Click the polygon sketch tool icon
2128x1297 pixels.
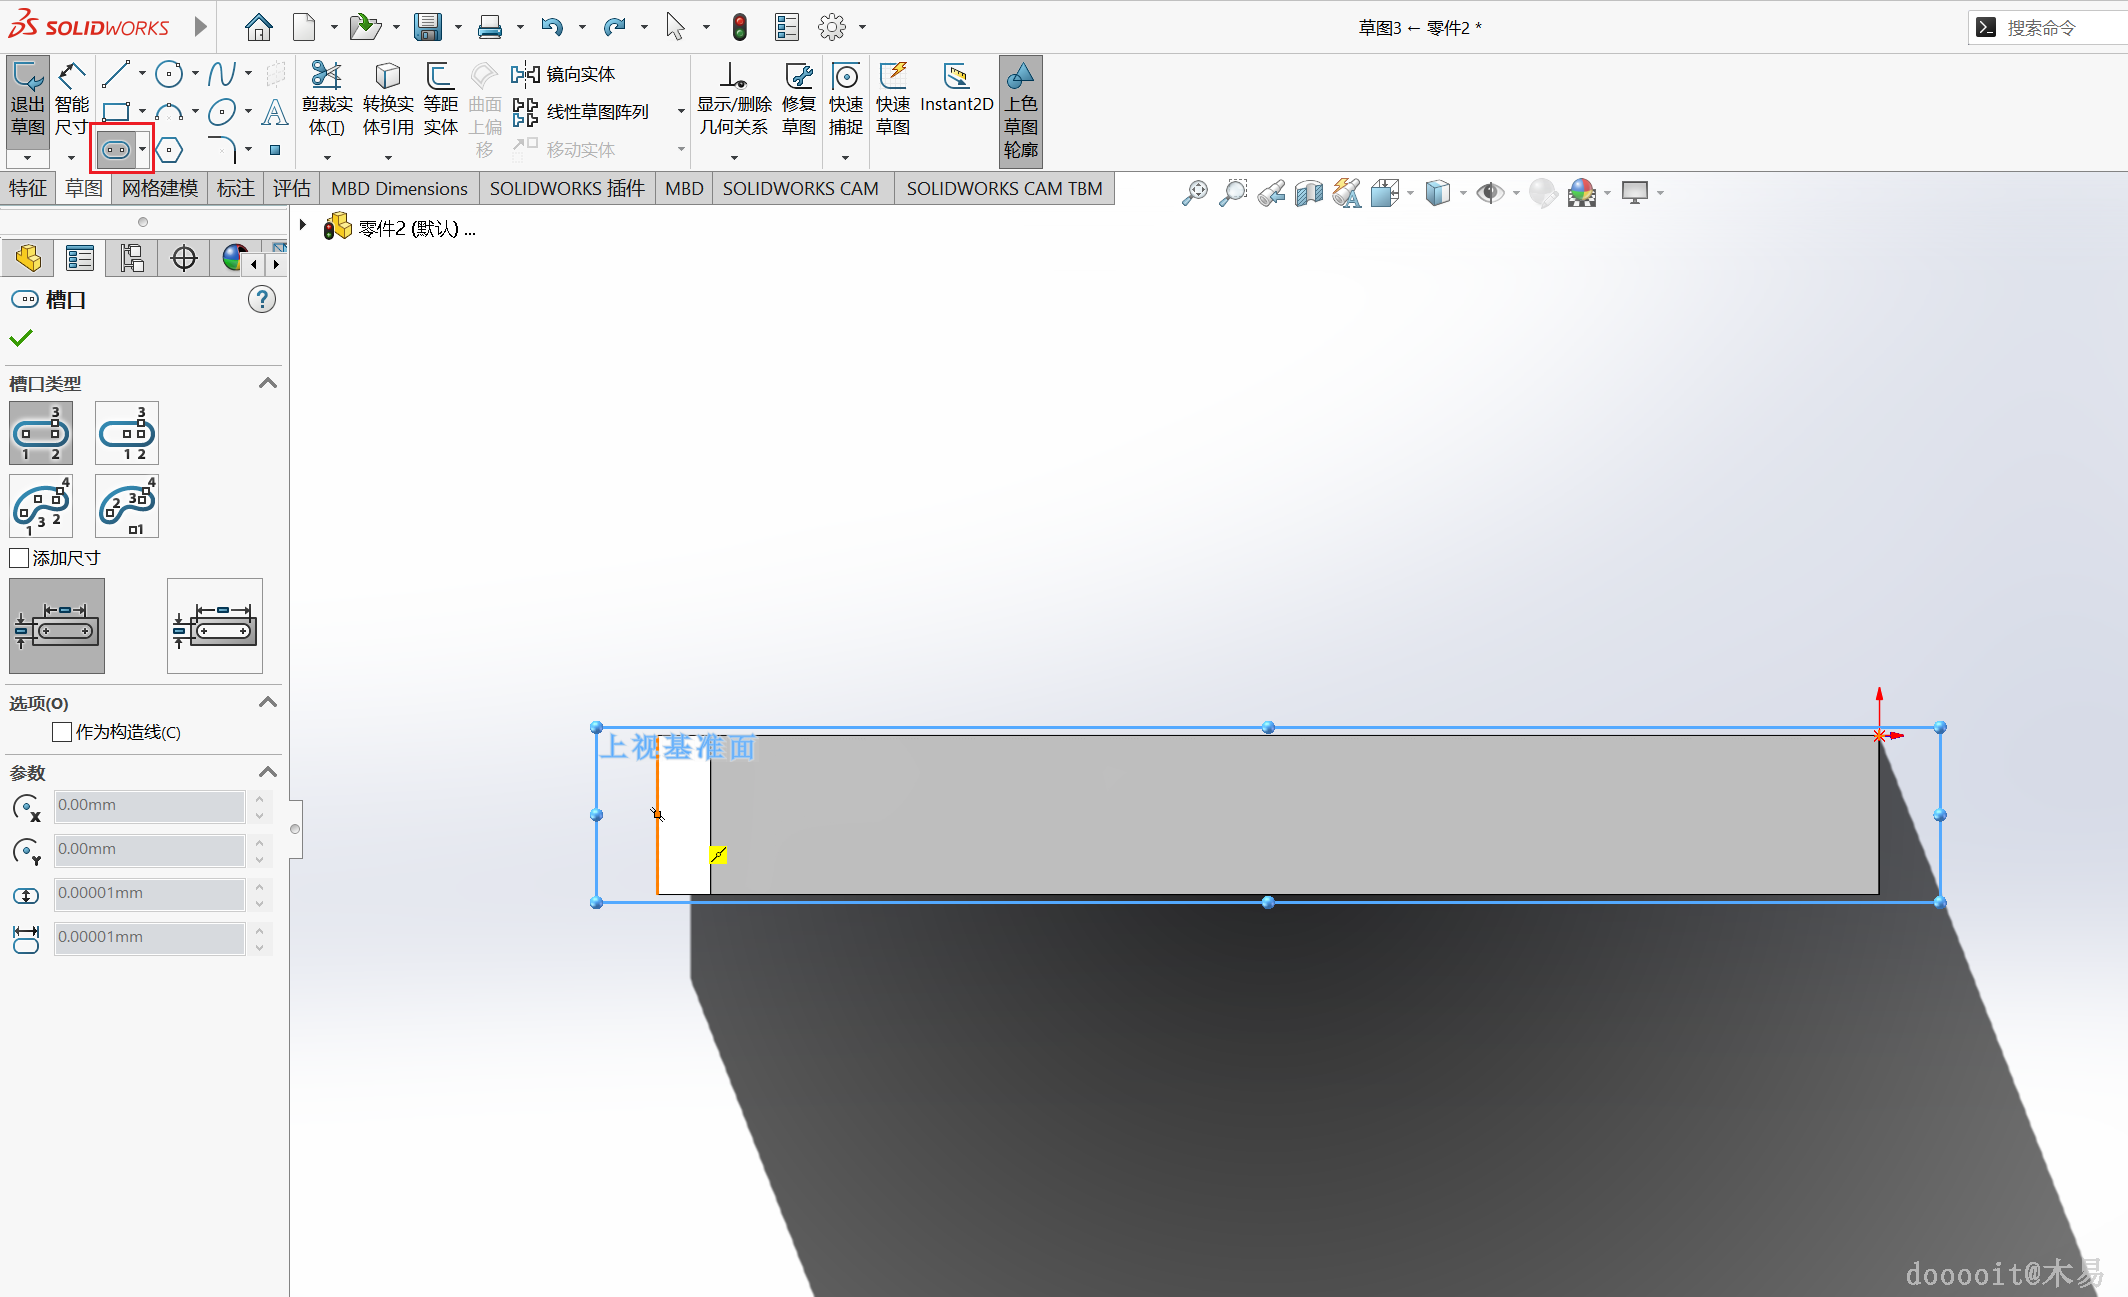[170, 150]
